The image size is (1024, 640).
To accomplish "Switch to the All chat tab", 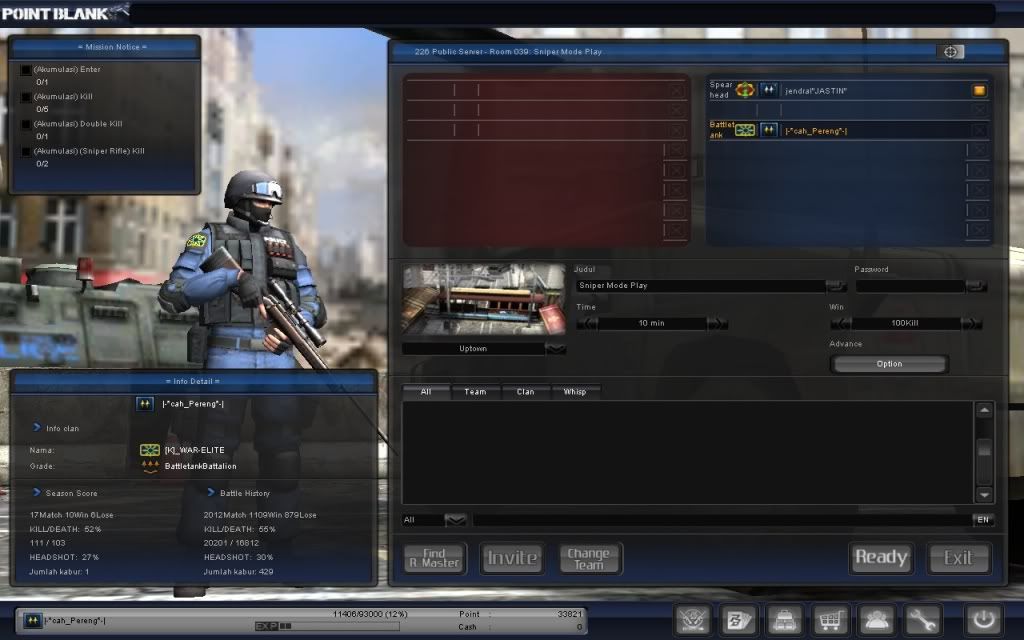I will click(426, 392).
